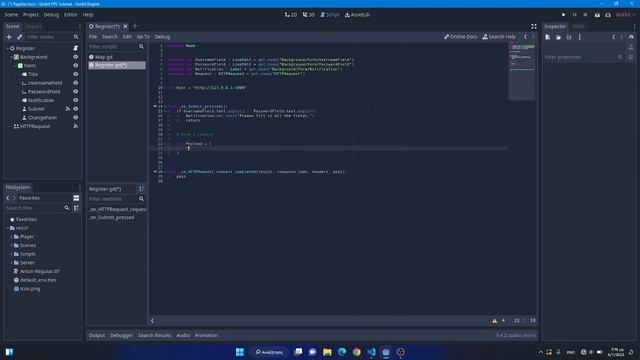
Task: Toggle alphabetical sort of methods list
Action: pyautogui.click(x=141, y=189)
